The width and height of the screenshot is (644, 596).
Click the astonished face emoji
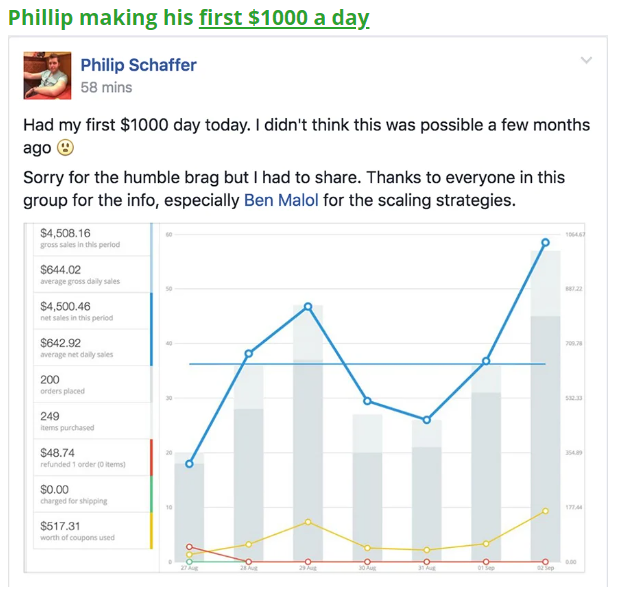point(65,148)
